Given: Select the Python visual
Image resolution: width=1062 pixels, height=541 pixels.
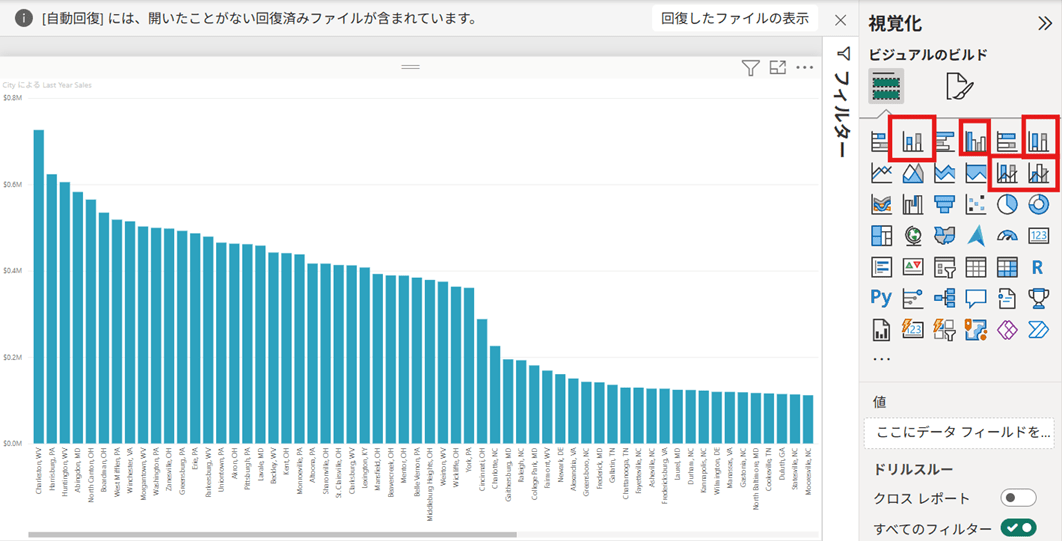Looking at the screenshot, I should pos(880,297).
